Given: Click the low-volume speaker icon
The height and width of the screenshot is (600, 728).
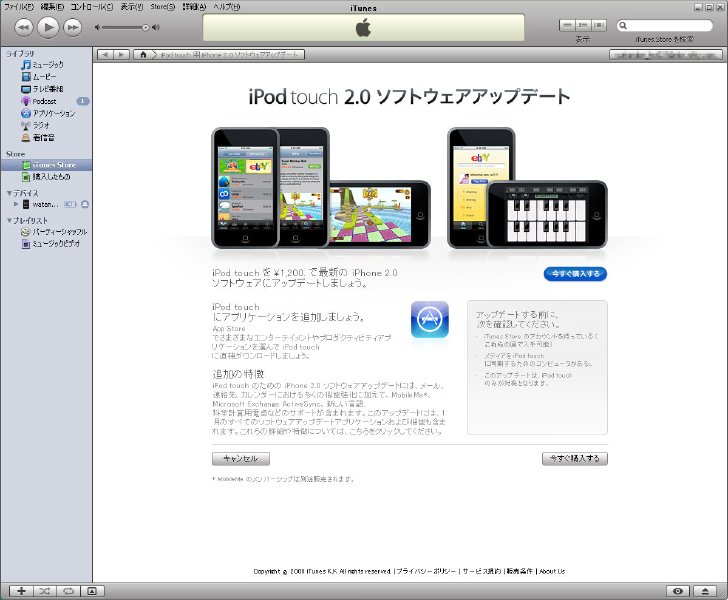Looking at the screenshot, I should (97, 27).
